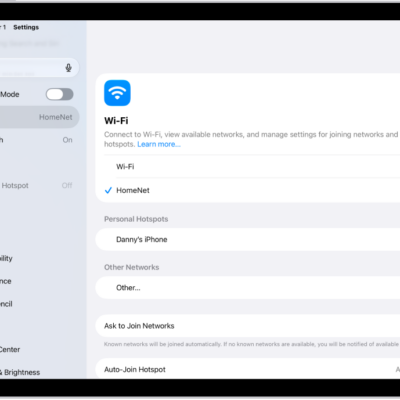
Task: Toggle the Mode switch in sidebar
Action: (60, 94)
